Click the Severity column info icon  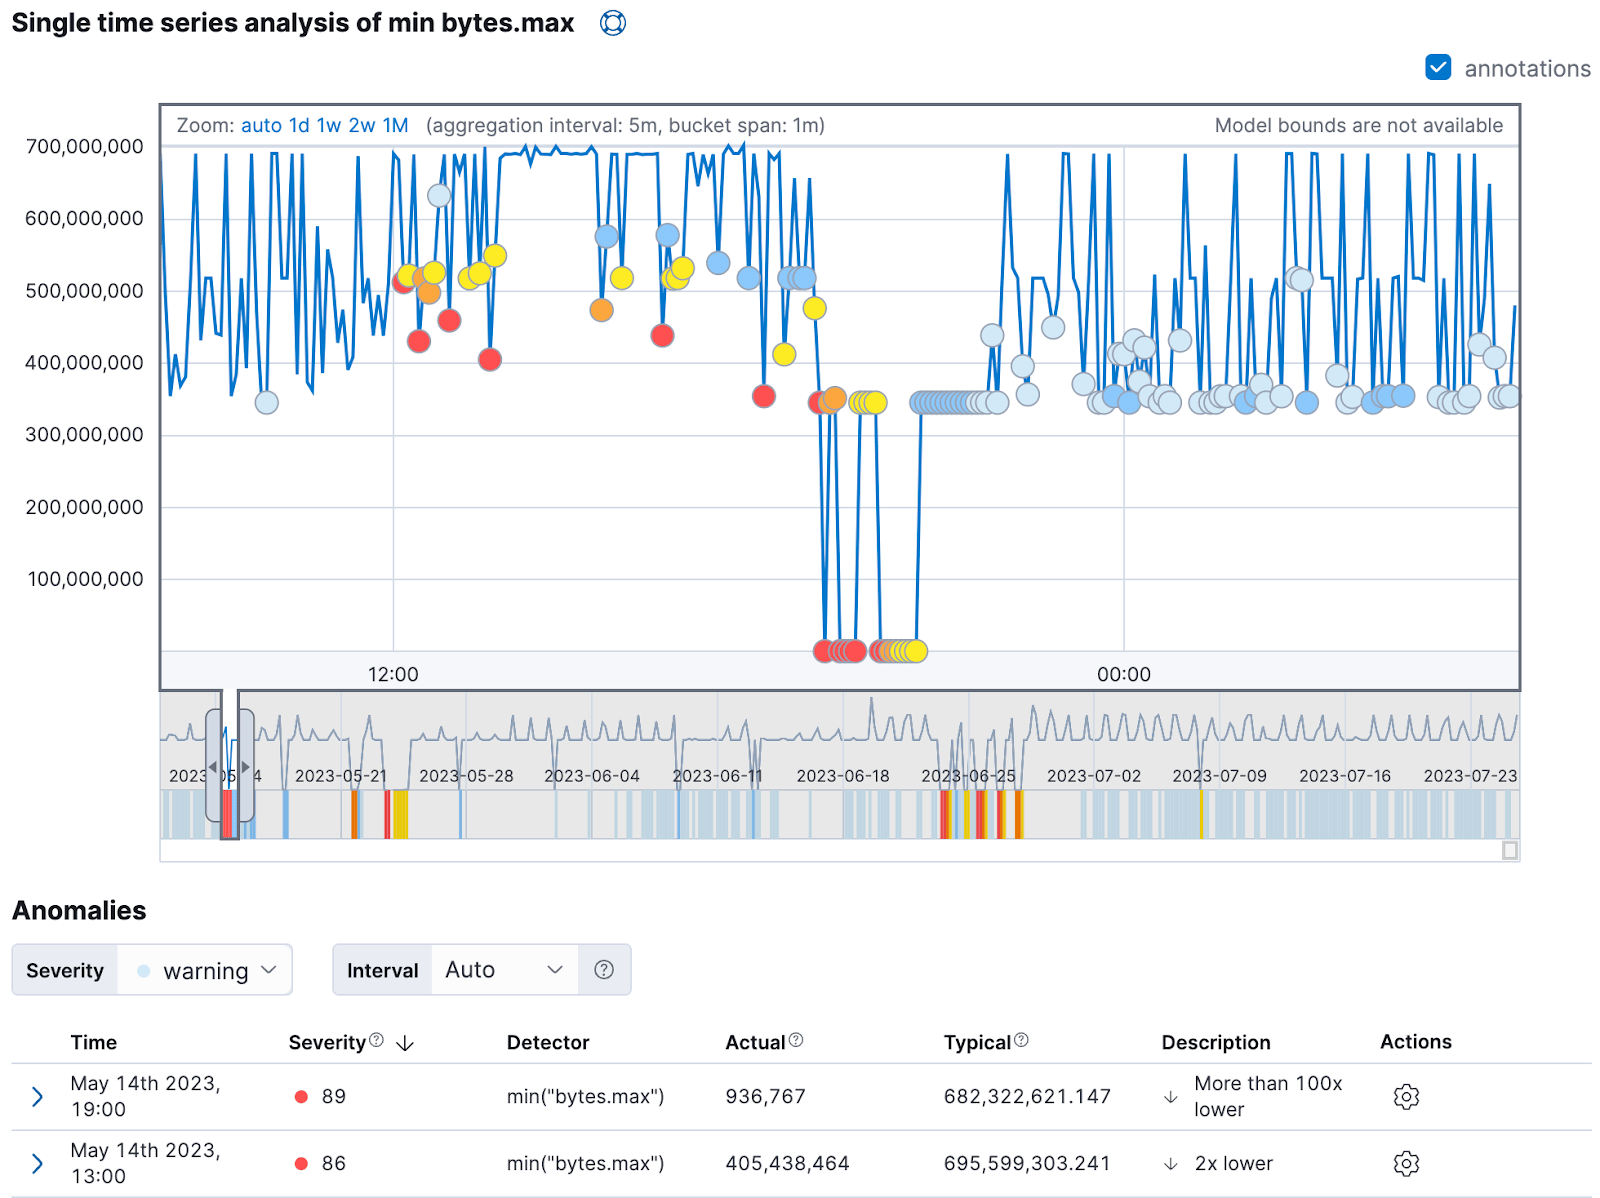click(x=376, y=1040)
